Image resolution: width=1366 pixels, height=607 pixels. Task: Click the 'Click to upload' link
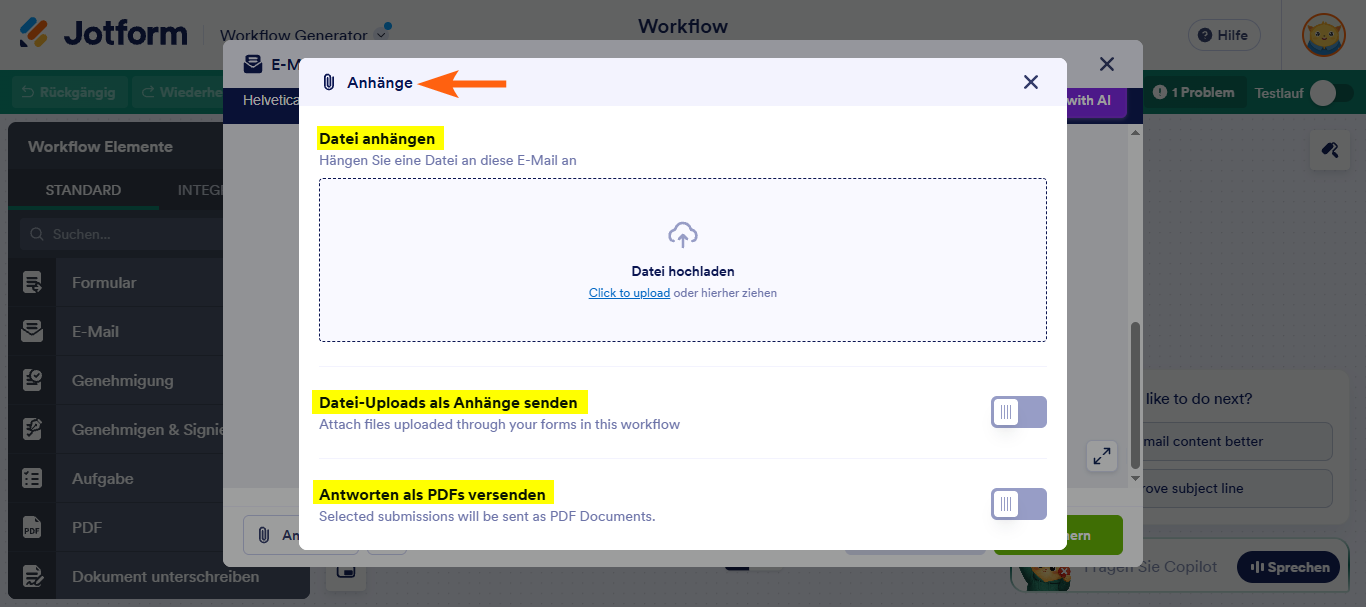click(629, 293)
